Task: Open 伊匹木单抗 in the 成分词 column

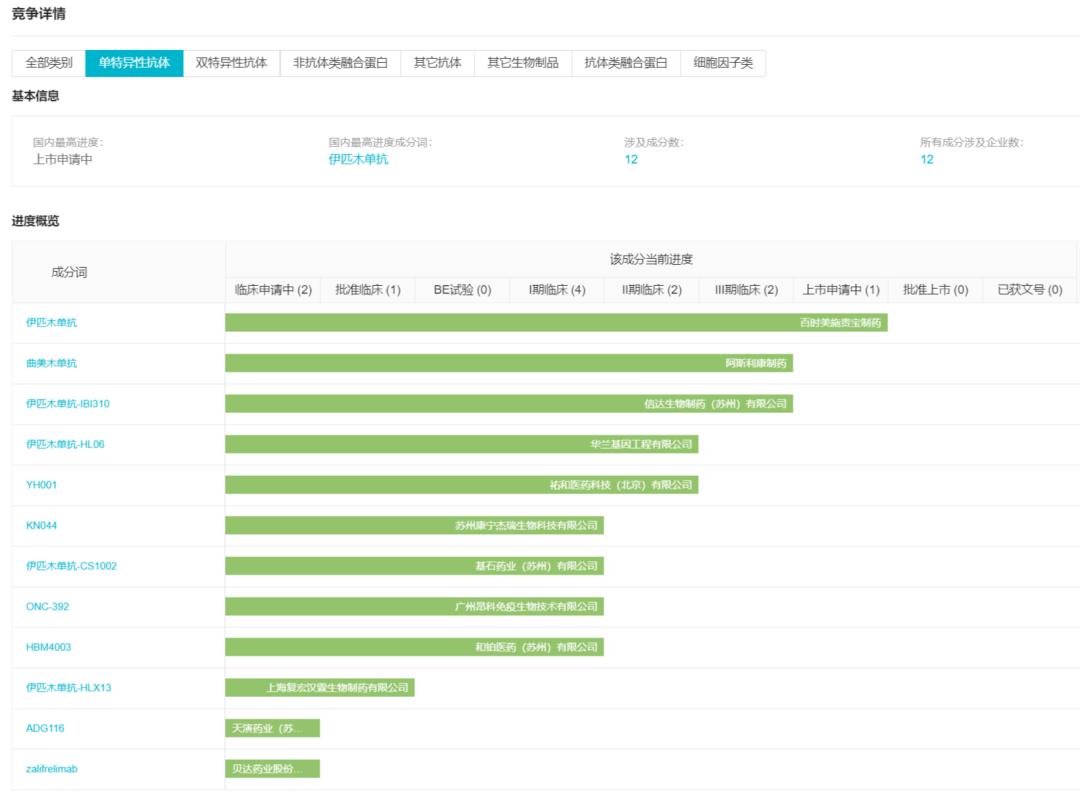Action: [x=52, y=322]
